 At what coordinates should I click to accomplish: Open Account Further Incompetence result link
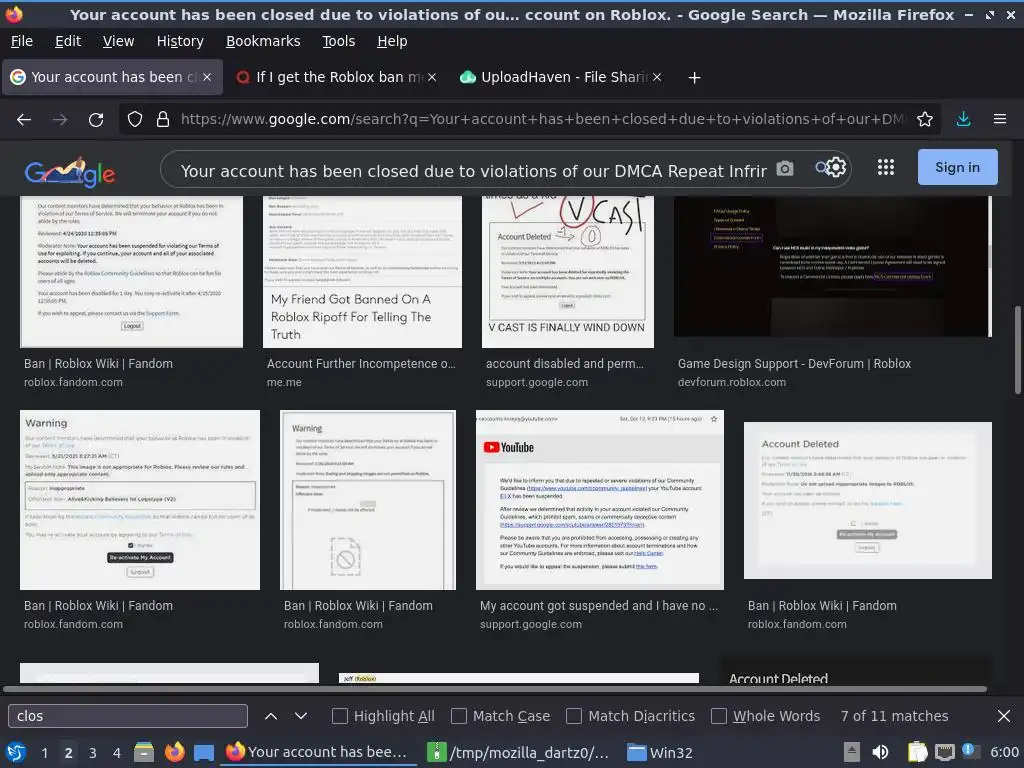pyautogui.click(x=361, y=364)
